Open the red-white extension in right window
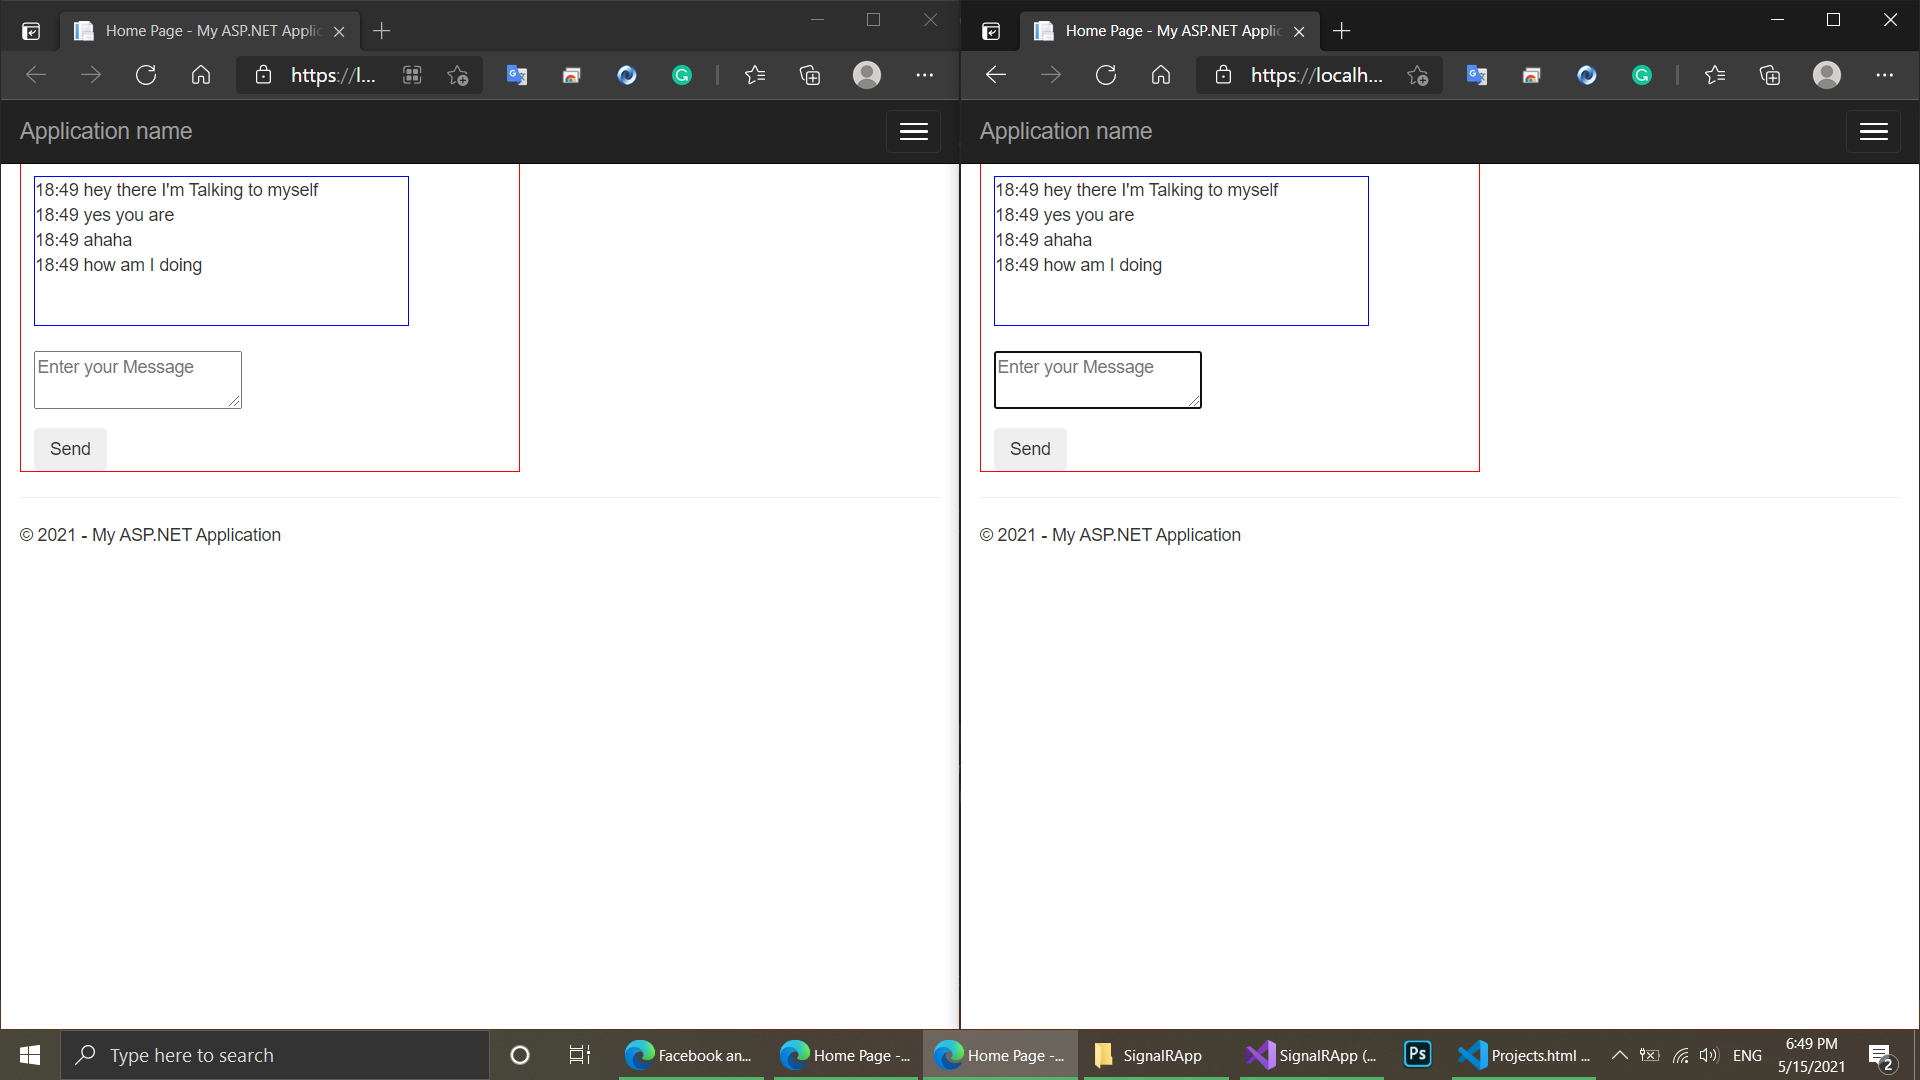This screenshot has height=1080, width=1920. 1532,75
